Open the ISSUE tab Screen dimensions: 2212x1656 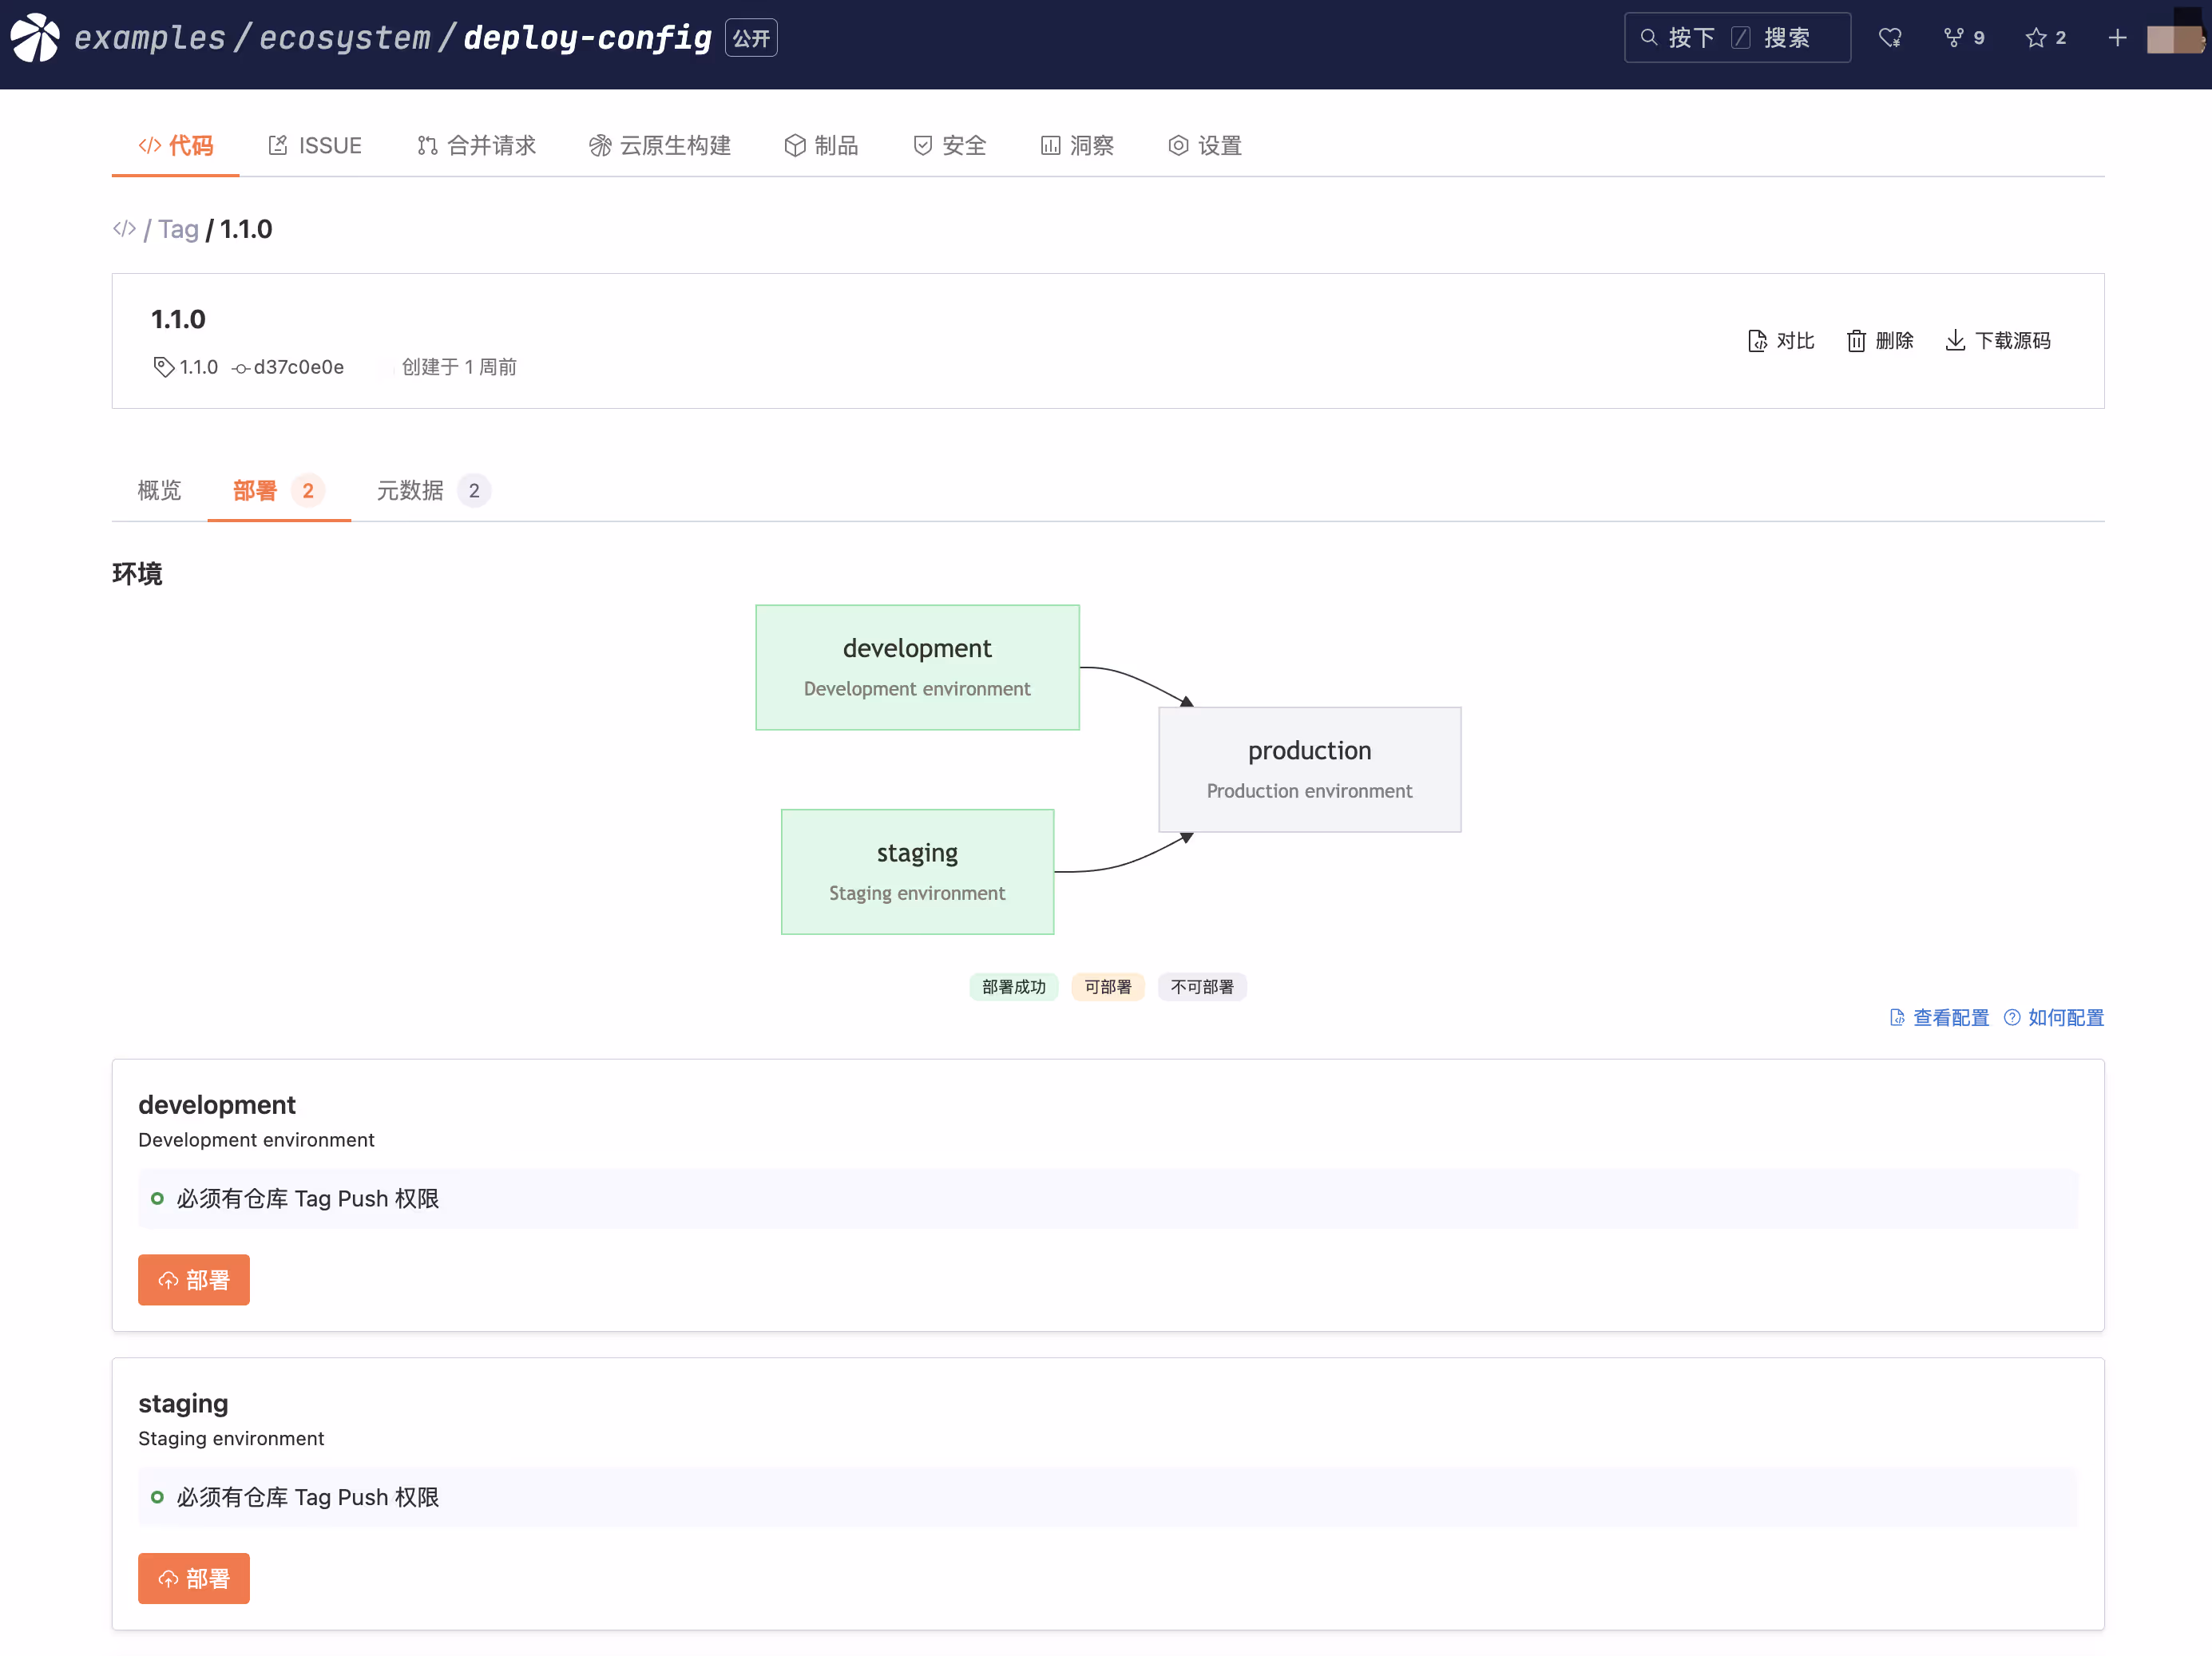point(315,146)
